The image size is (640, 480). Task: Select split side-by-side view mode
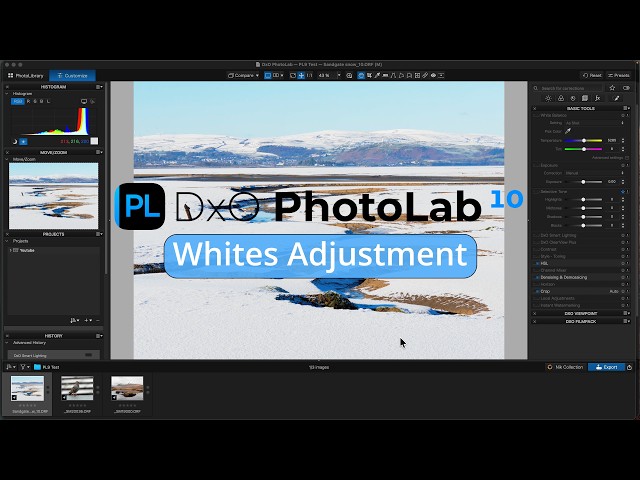click(276, 76)
